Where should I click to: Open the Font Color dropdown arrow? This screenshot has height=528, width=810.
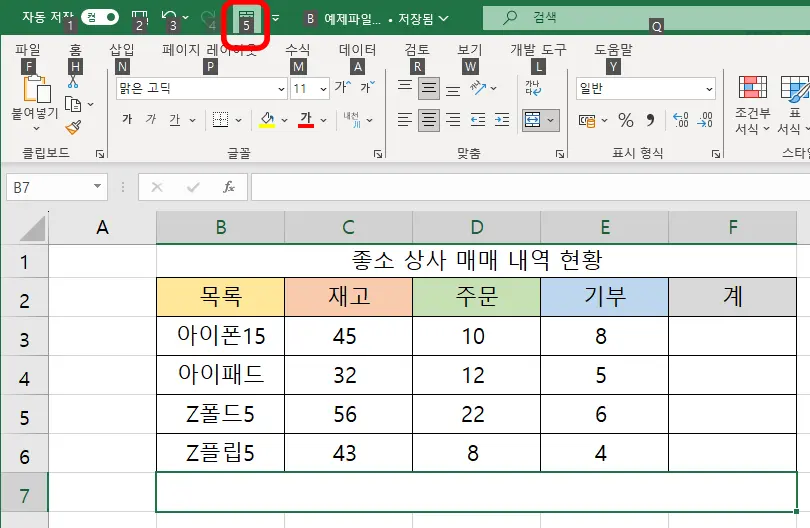(323, 120)
